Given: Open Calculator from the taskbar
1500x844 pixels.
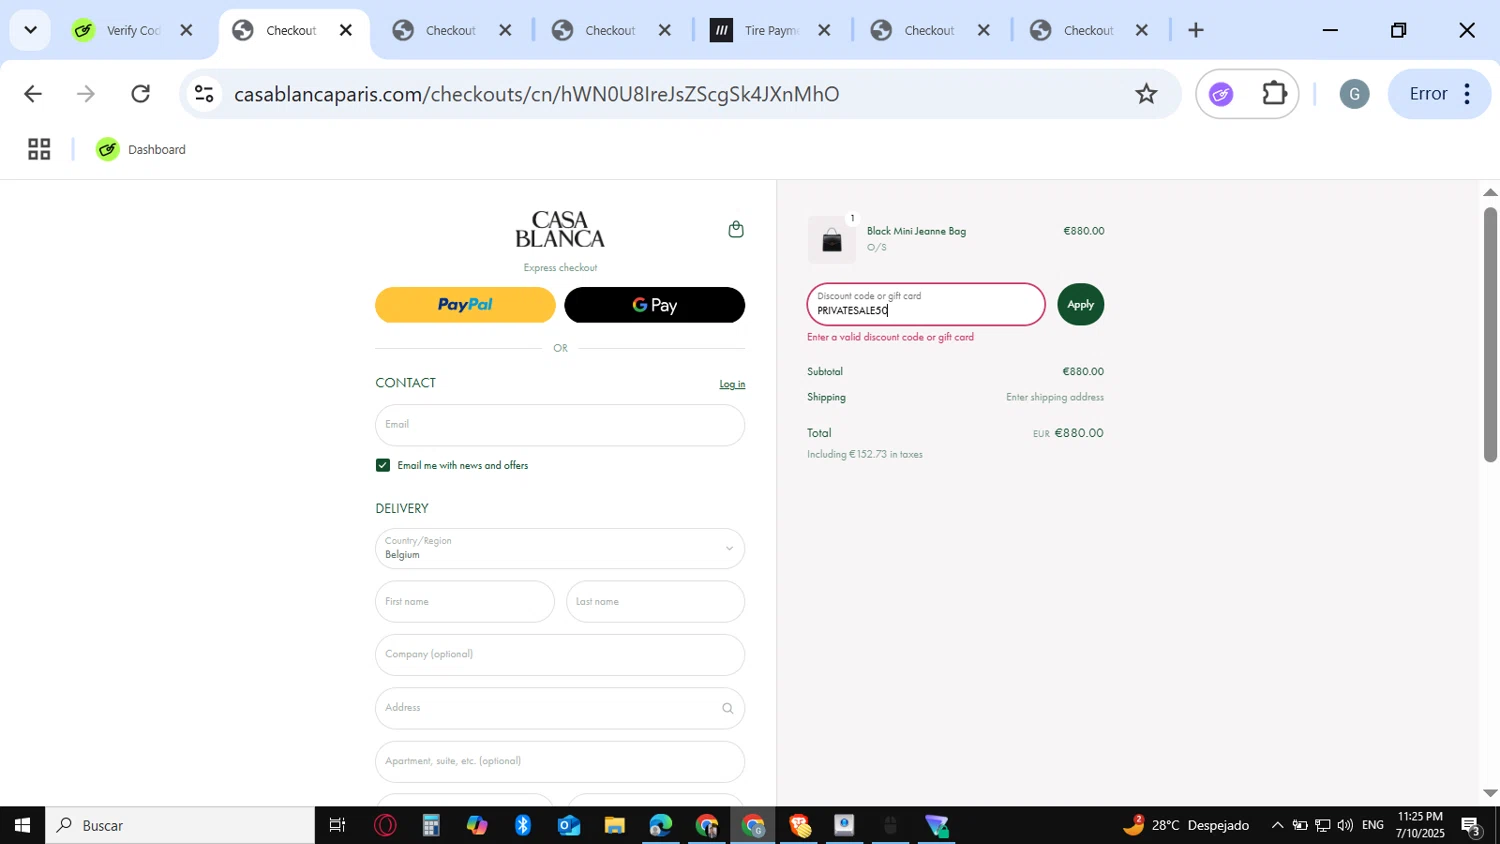Looking at the screenshot, I should (431, 825).
